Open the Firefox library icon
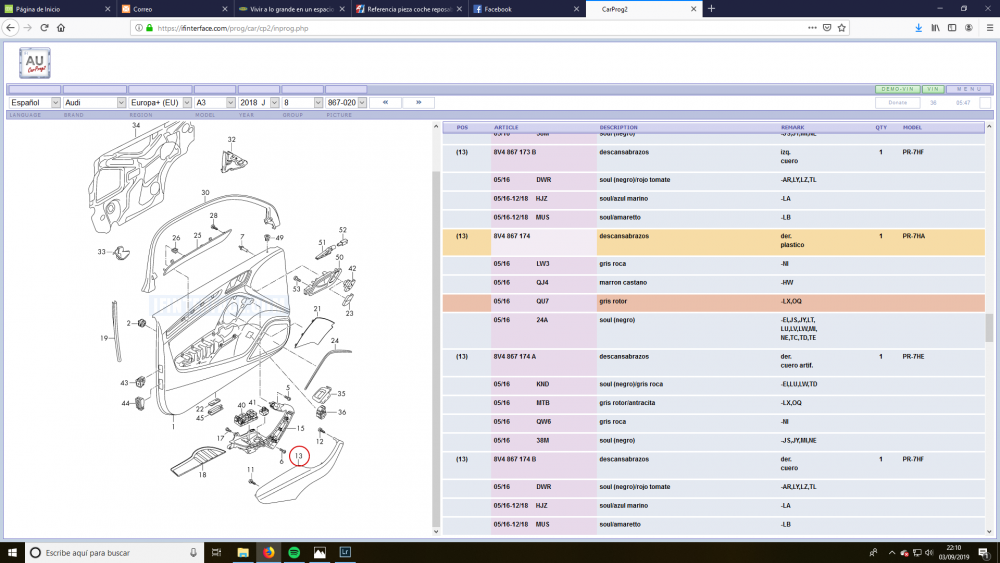 936,27
